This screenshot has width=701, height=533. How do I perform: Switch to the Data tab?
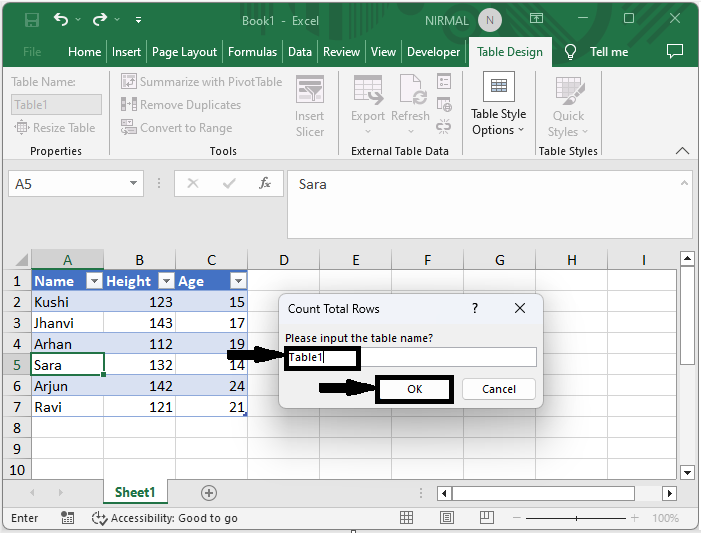(x=300, y=52)
